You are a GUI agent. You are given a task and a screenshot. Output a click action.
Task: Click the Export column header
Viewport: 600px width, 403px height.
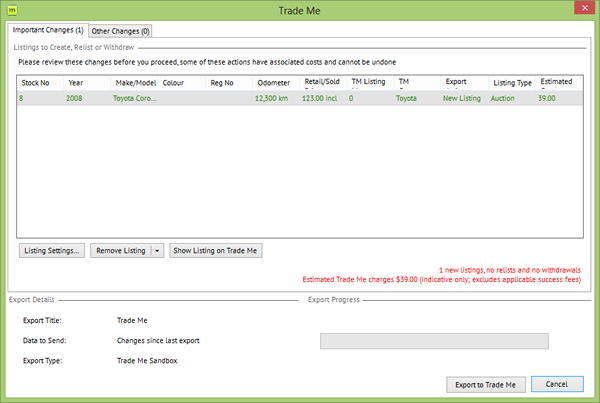click(x=465, y=83)
